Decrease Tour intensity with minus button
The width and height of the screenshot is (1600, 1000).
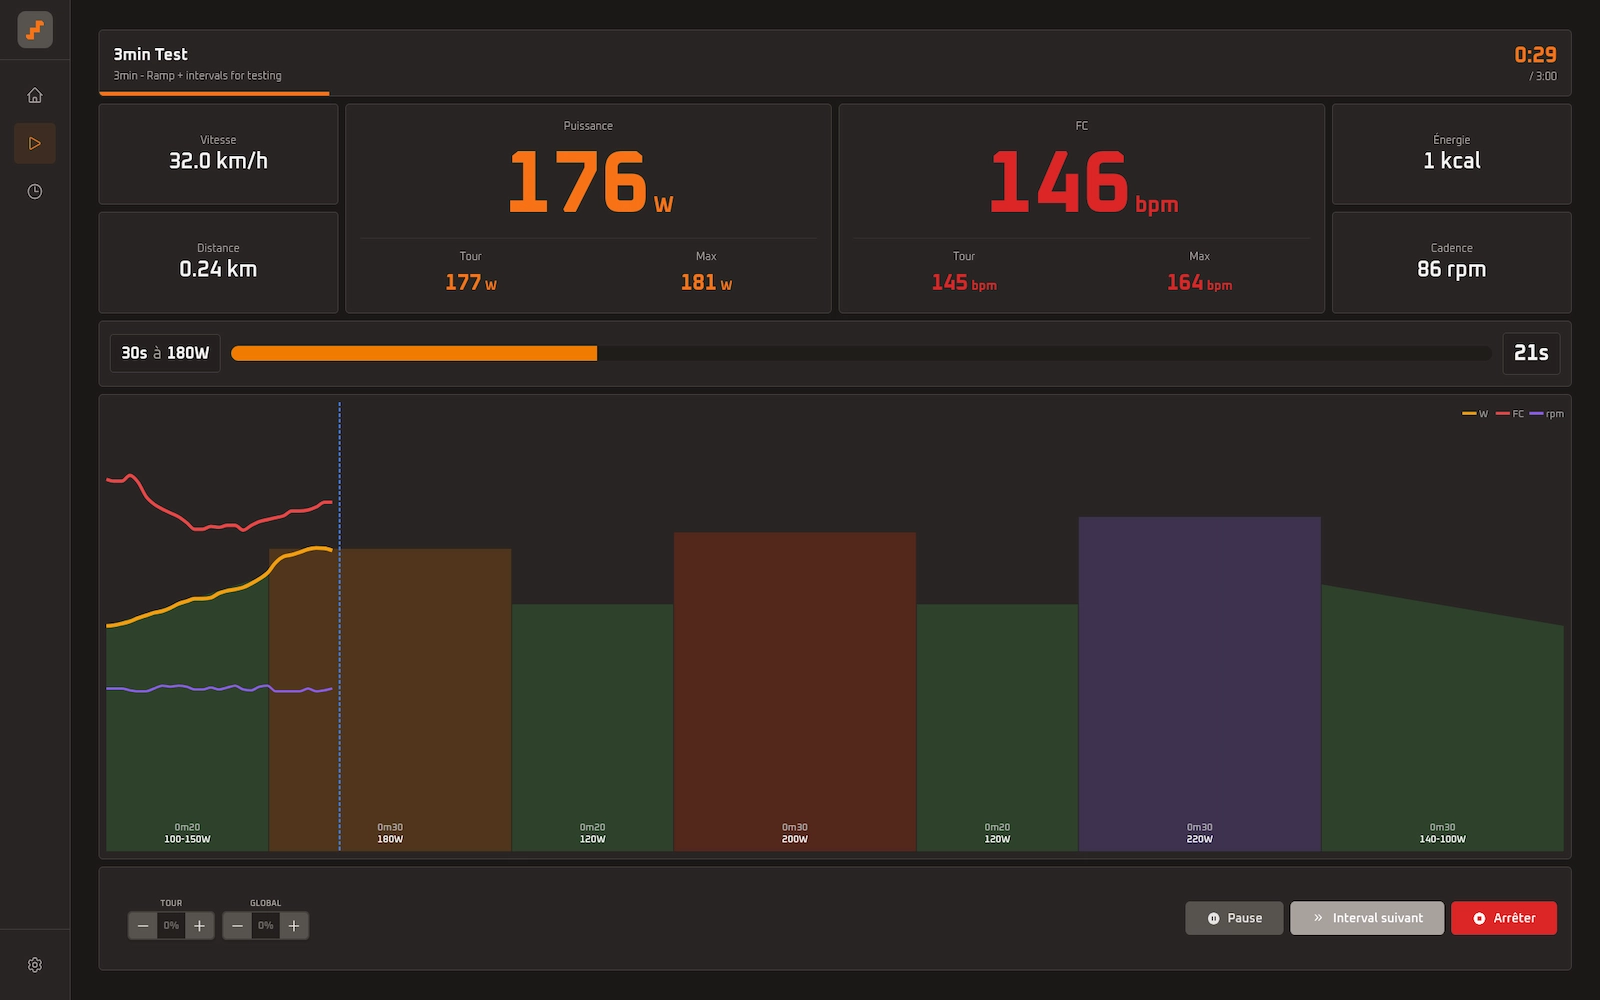(x=143, y=926)
